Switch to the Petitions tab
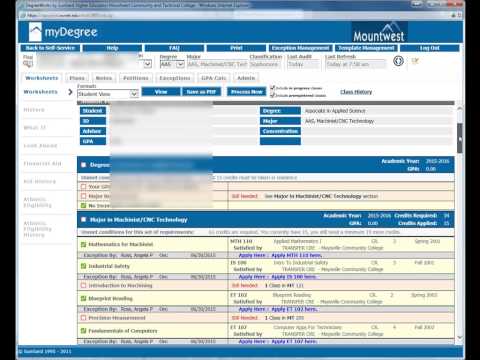The height and width of the screenshot is (360, 480). coord(136,78)
